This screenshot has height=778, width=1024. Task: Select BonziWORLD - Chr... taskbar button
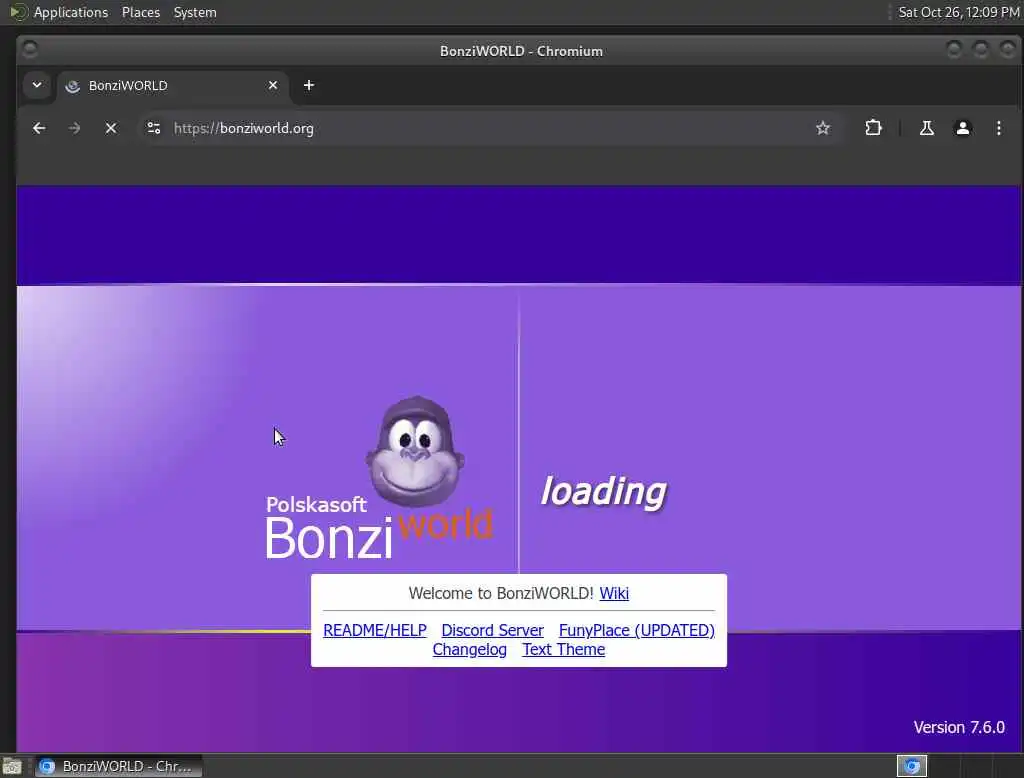(x=118, y=766)
